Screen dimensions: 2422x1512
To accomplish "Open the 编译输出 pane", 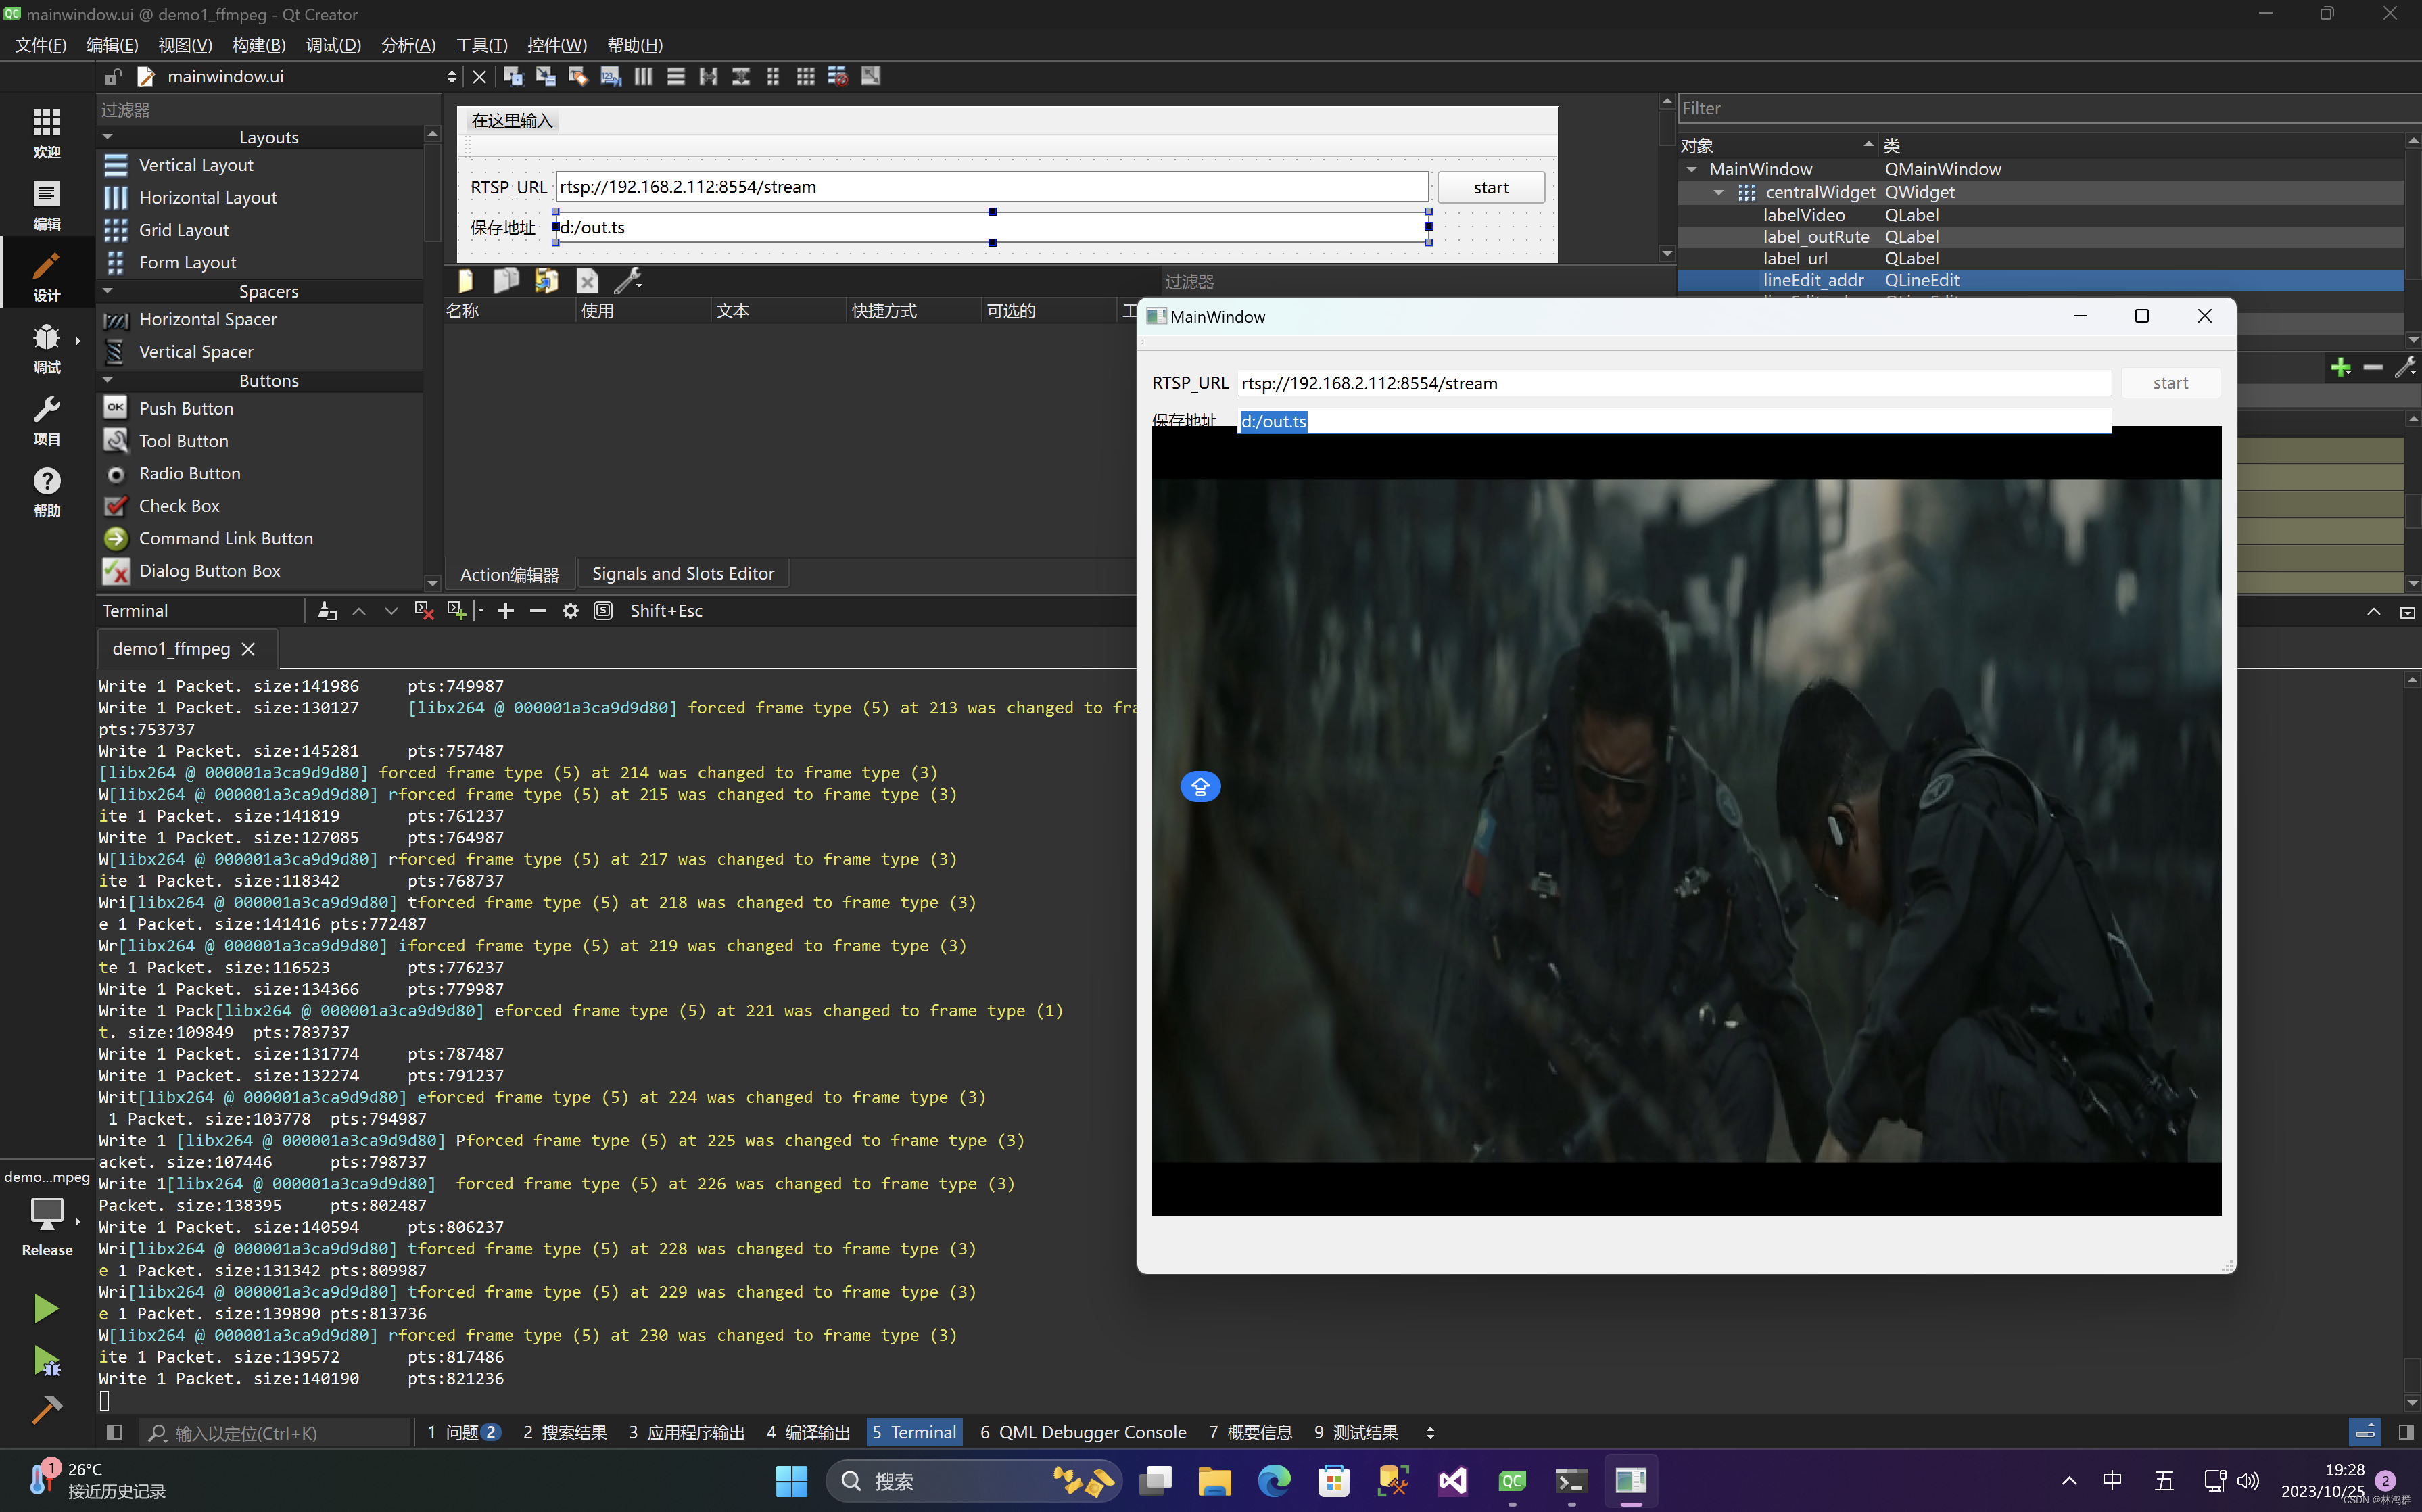I will point(808,1432).
